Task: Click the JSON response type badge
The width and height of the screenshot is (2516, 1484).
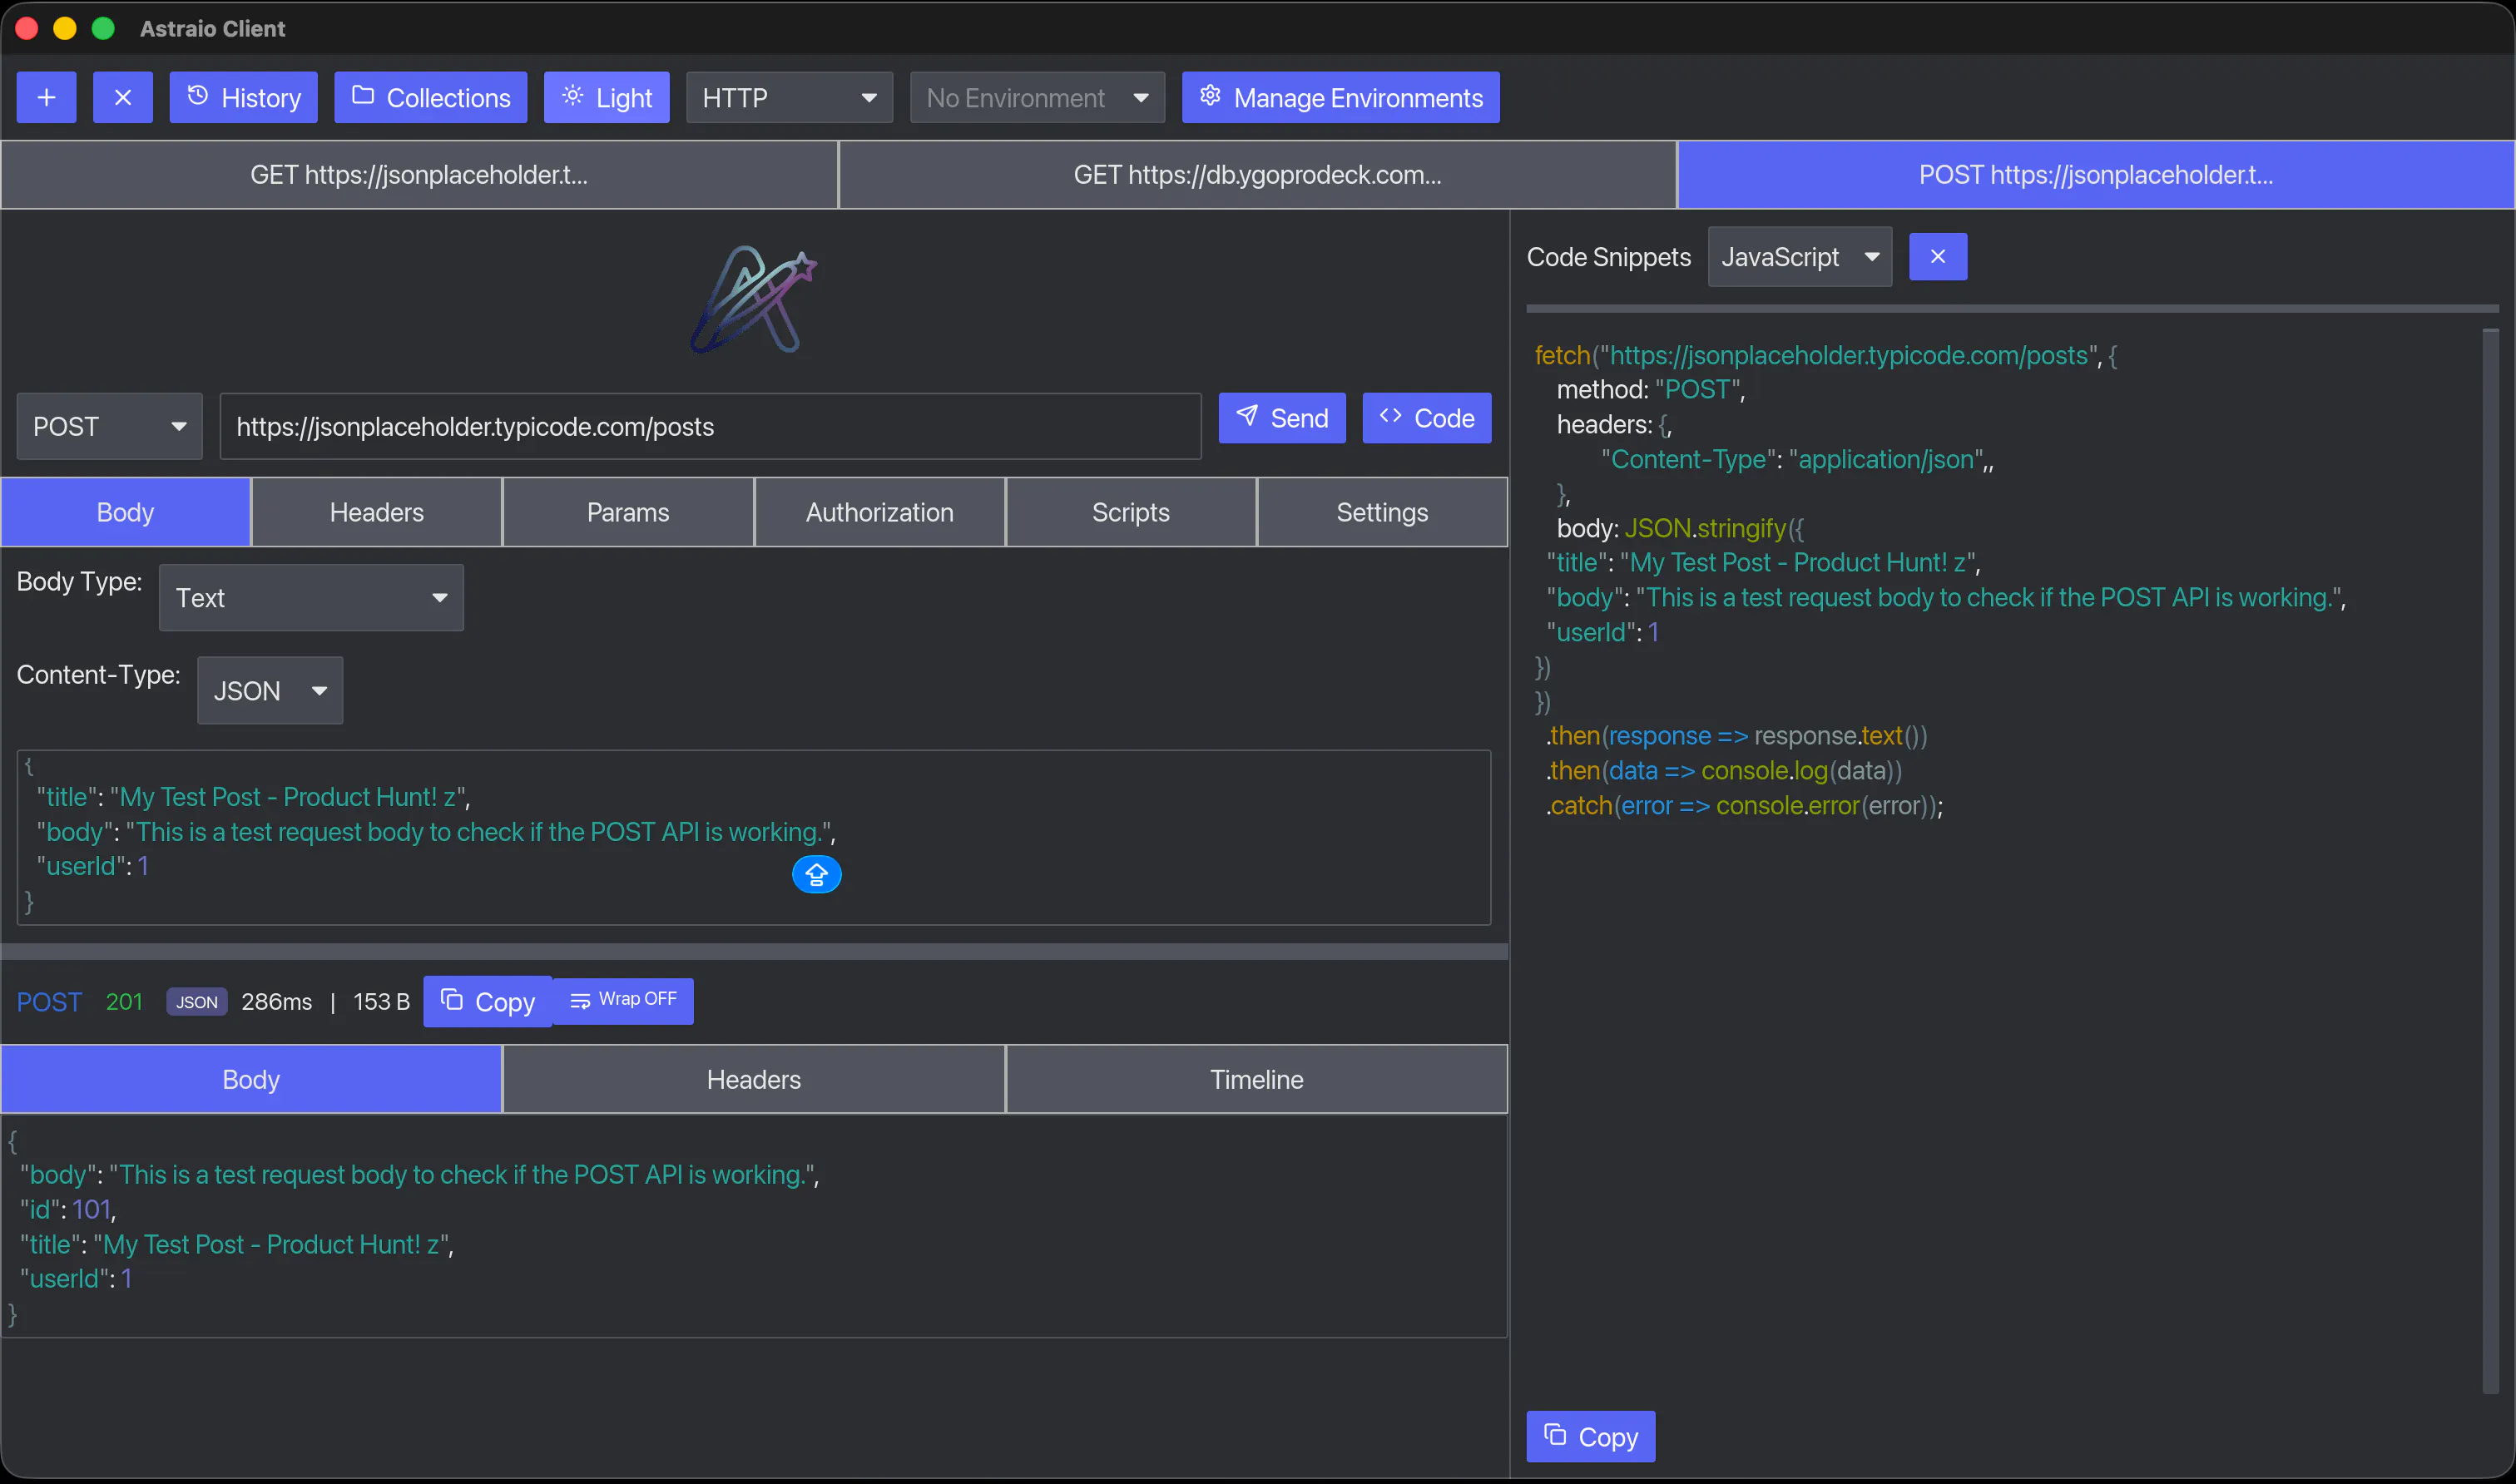Action: [197, 1002]
